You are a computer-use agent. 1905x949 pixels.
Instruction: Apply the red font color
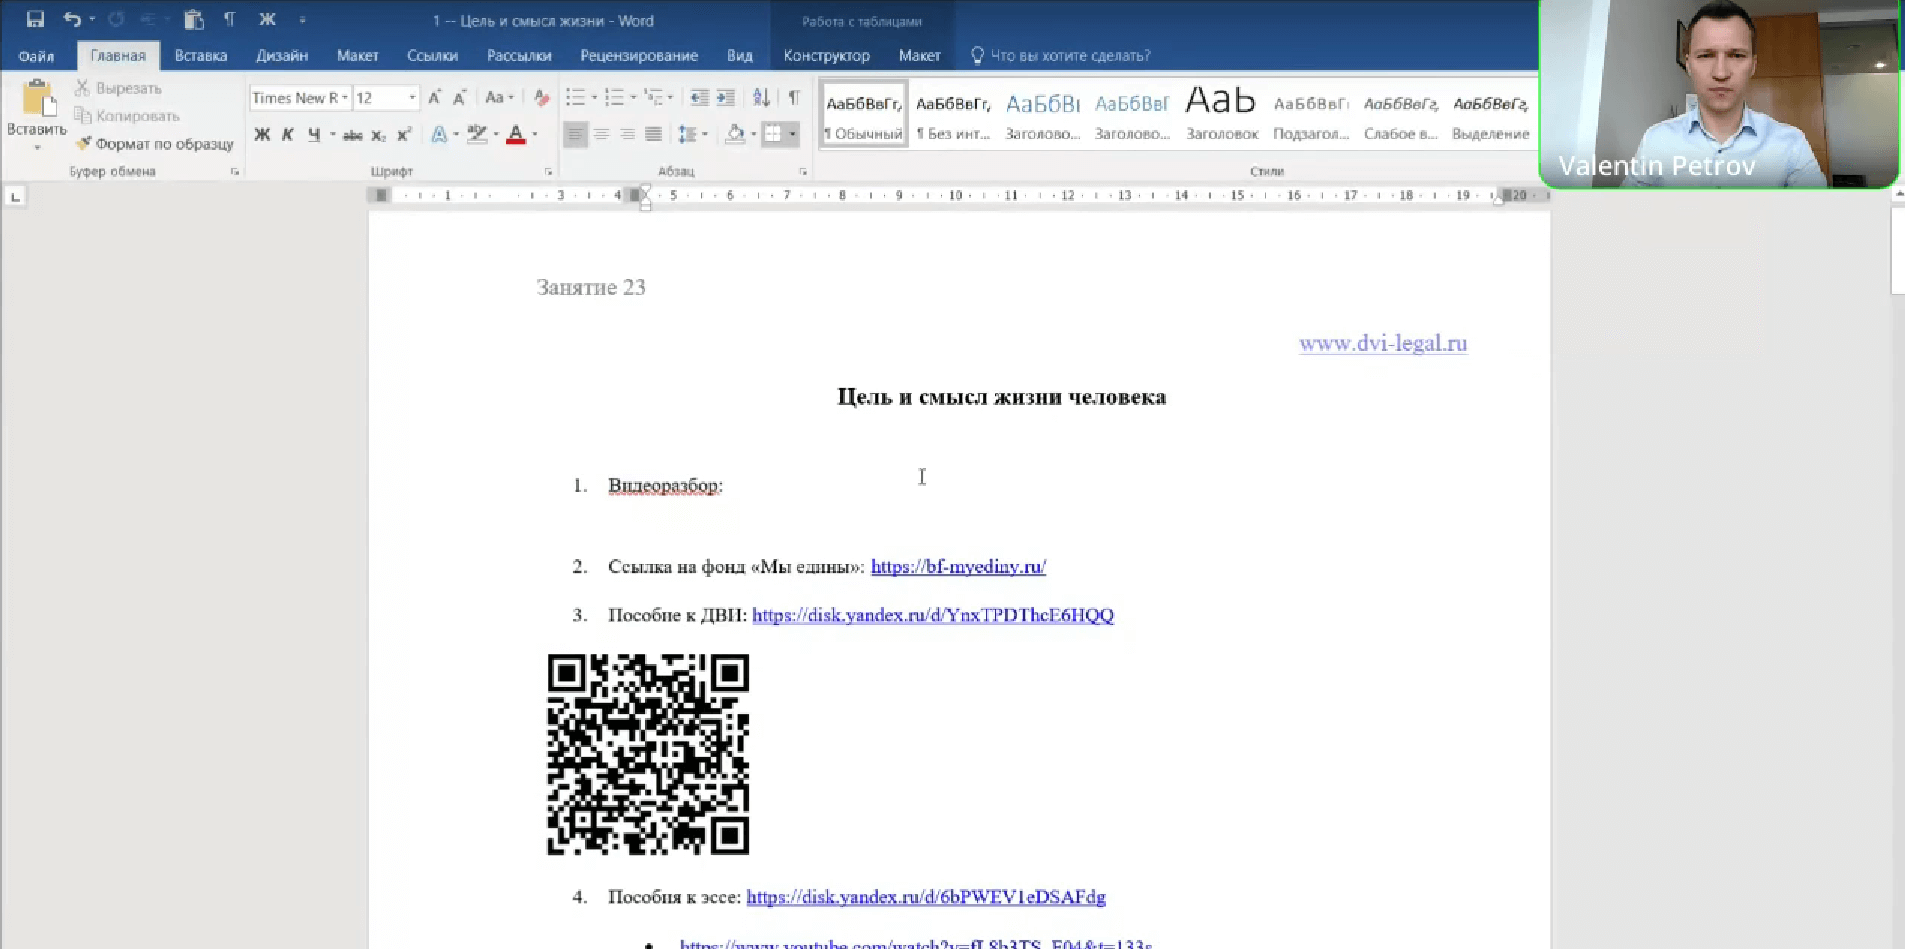(516, 135)
